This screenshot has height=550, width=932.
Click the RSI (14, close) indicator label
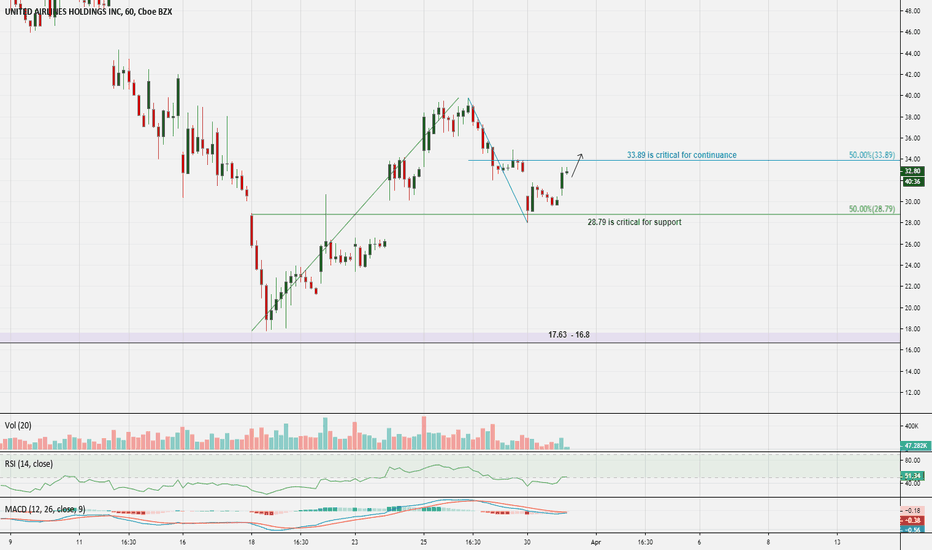coord(29,464)
